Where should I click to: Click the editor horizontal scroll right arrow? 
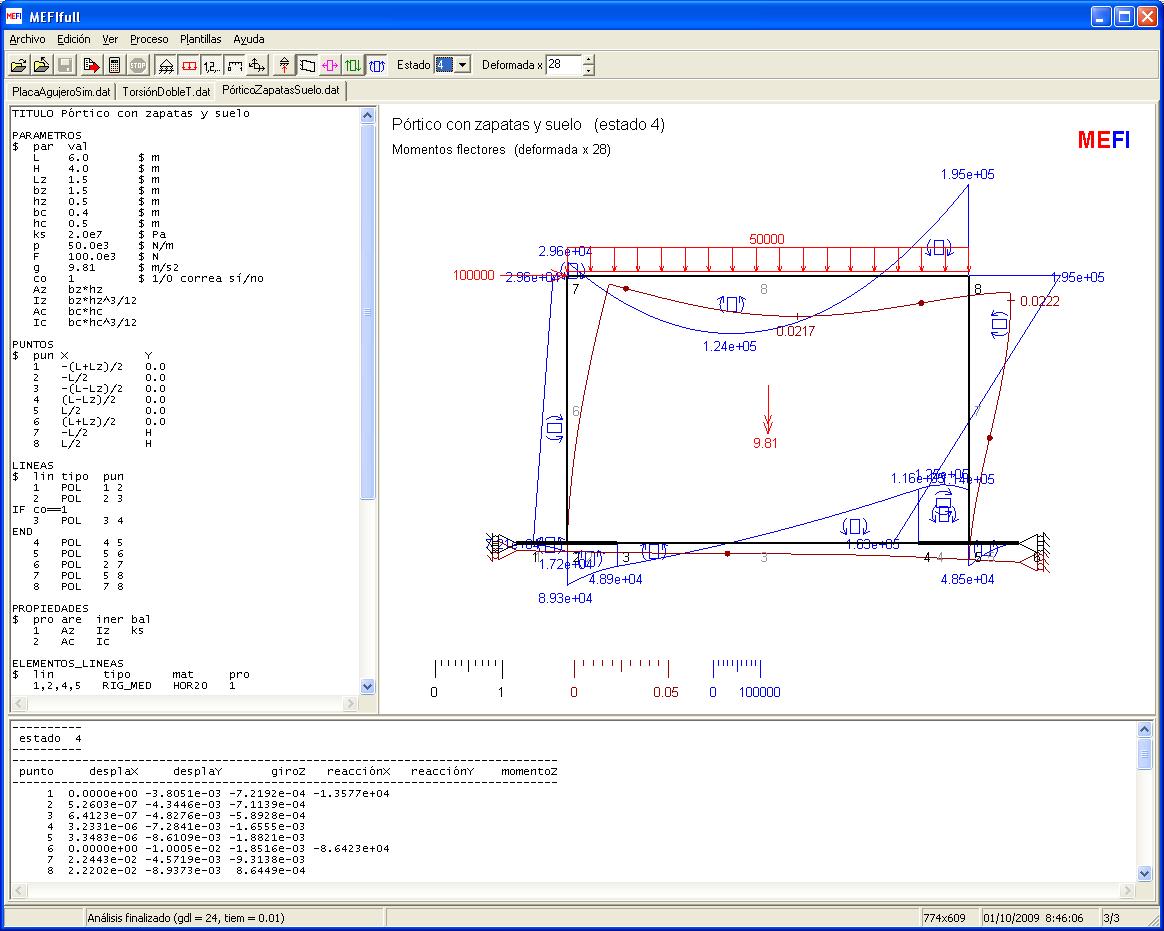[x=350, y=703]
